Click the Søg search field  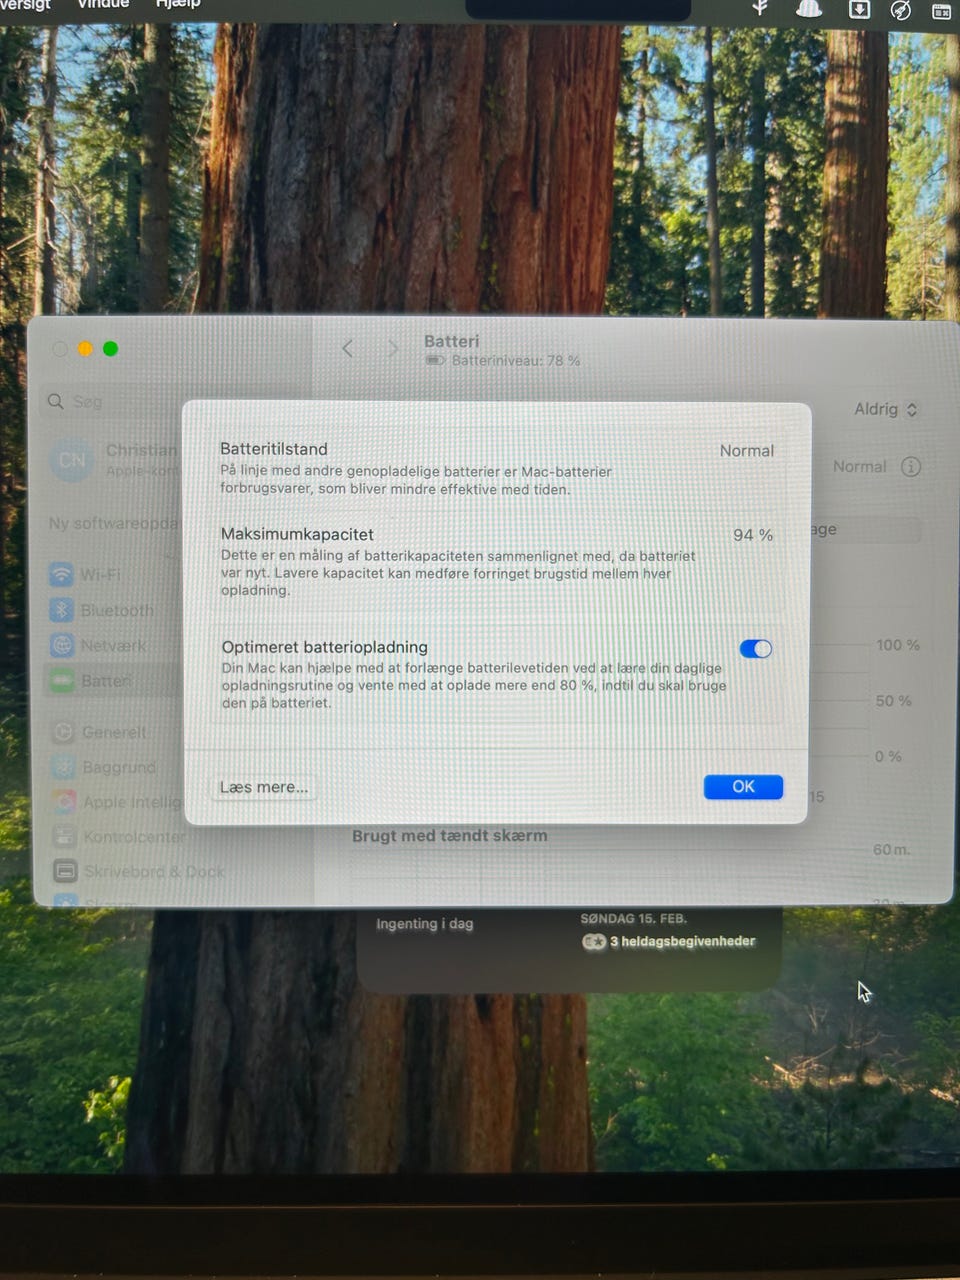[175, 401]
